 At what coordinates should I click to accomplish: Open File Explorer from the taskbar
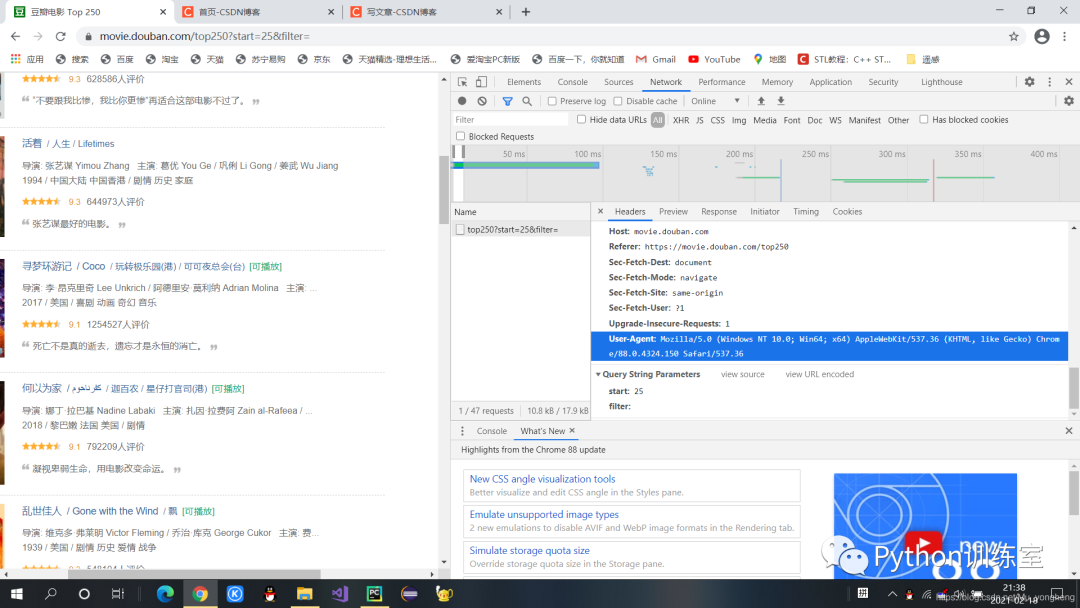pos(304,594)
